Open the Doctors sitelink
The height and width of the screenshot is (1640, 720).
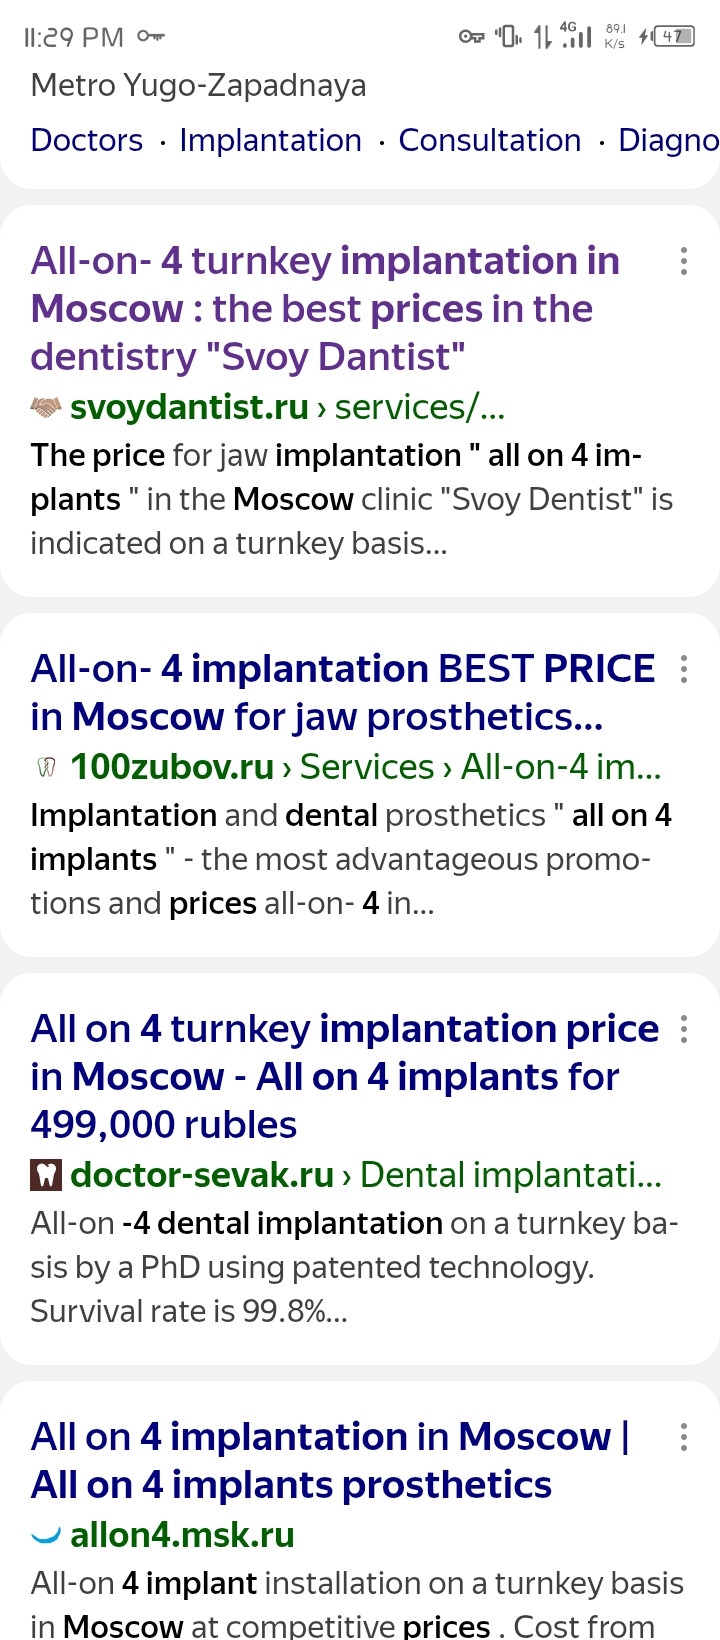87,141
